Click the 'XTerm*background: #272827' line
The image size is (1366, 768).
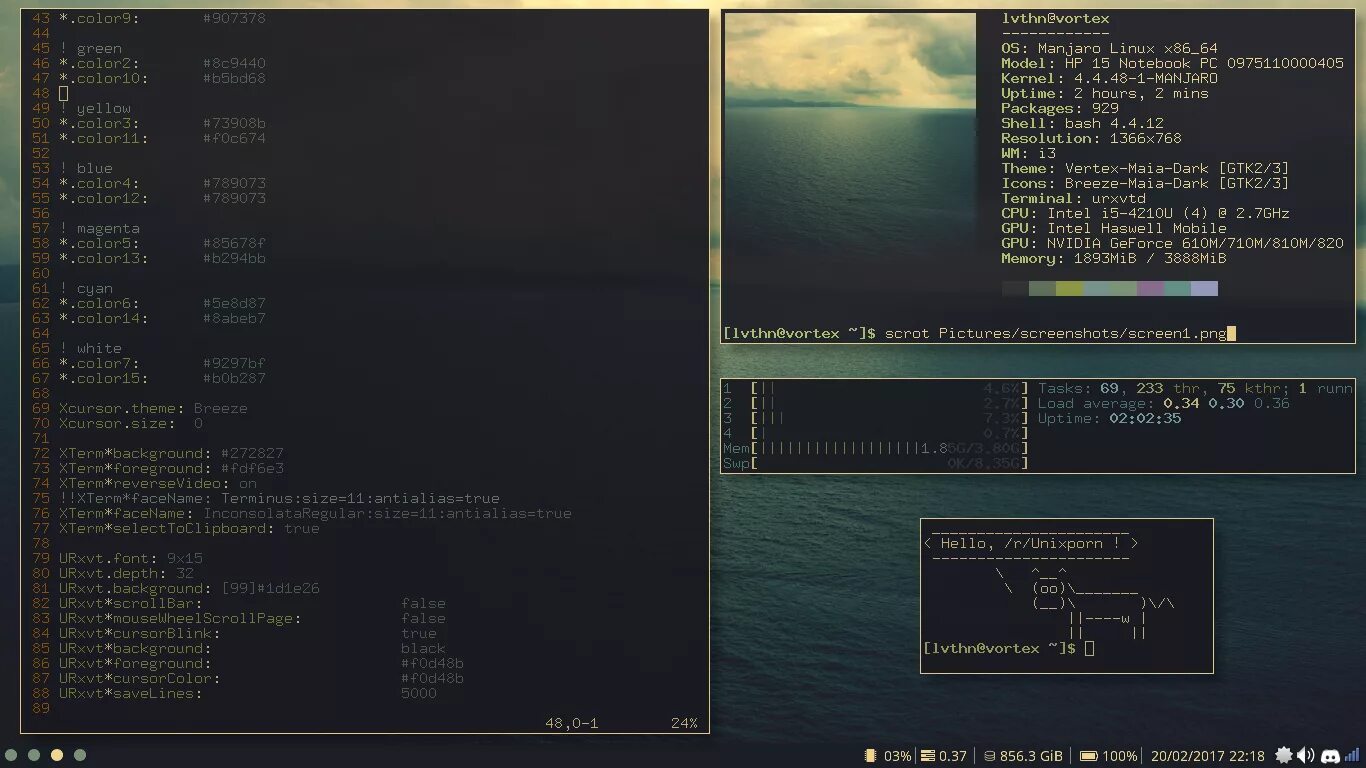click(171, 453)
